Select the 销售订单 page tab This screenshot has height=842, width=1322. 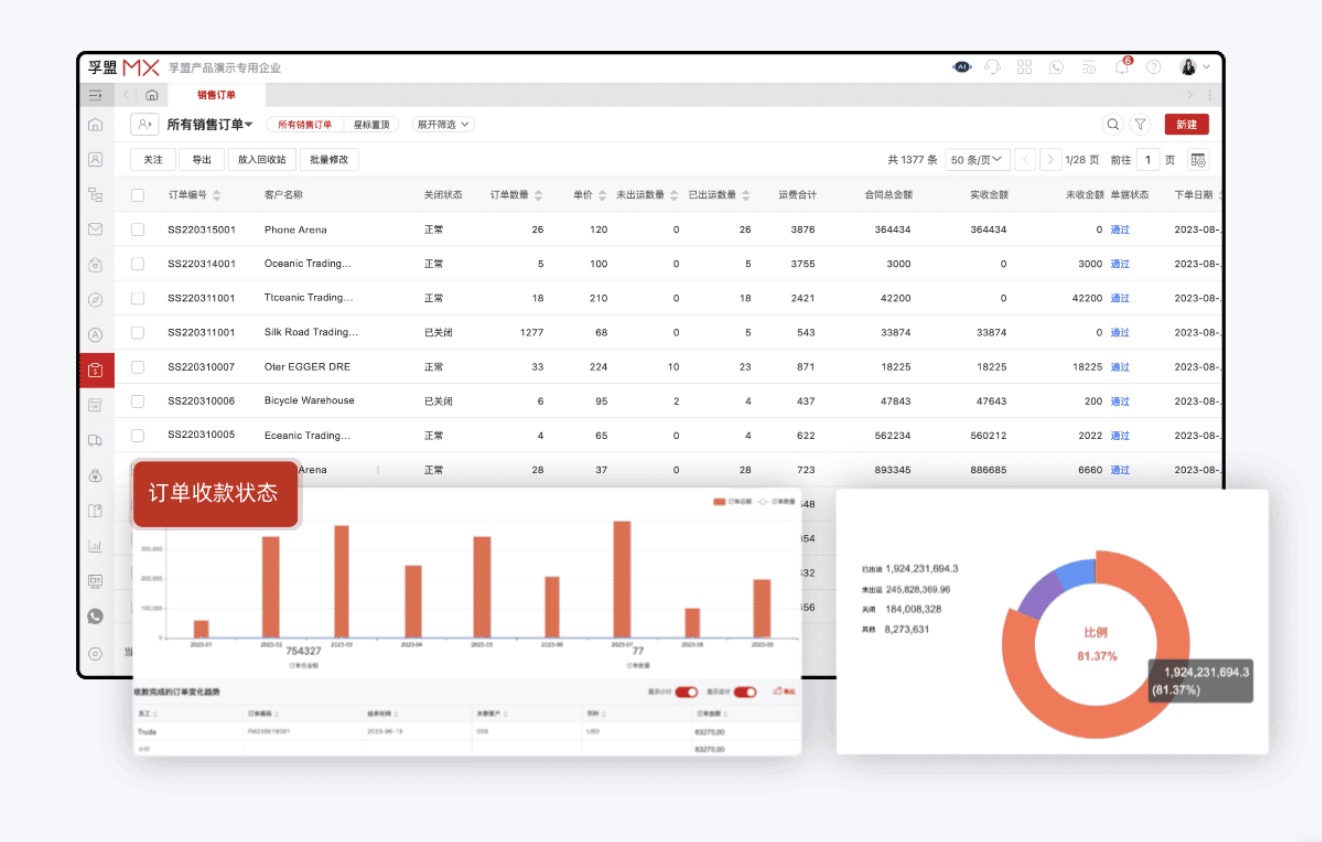pos(216,95)
